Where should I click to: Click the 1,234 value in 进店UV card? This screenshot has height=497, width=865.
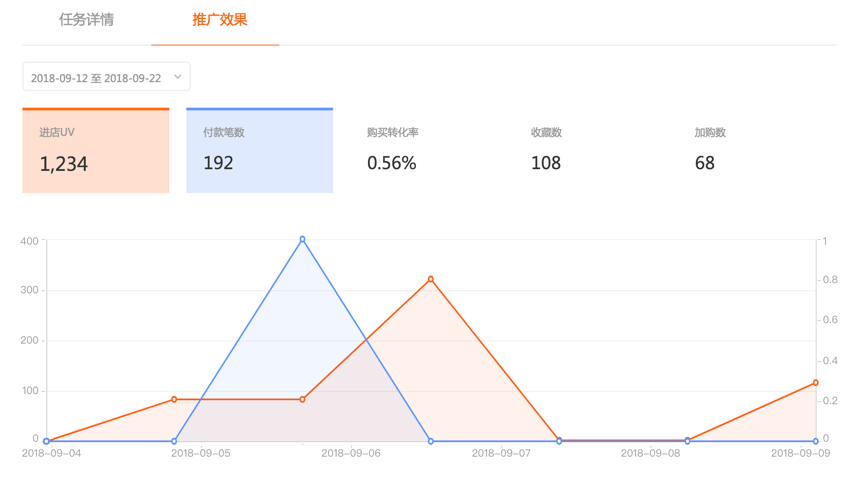[63, 164]
